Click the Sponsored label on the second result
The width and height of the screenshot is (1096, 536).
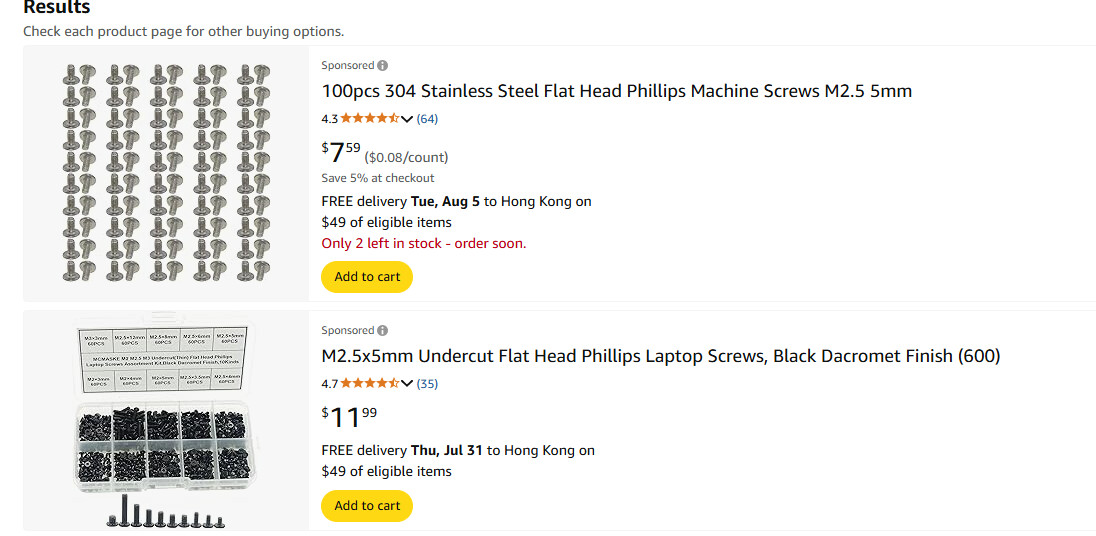[x=347, y=331]
